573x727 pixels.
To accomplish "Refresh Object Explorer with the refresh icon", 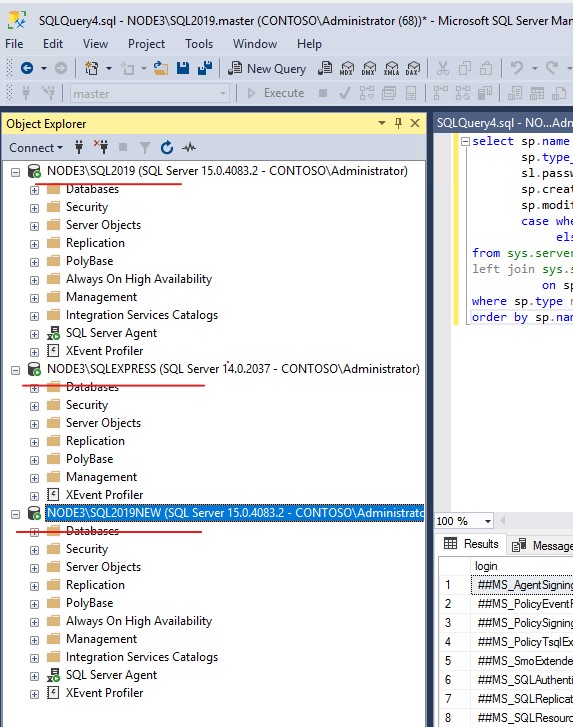I will coord(167,147).
